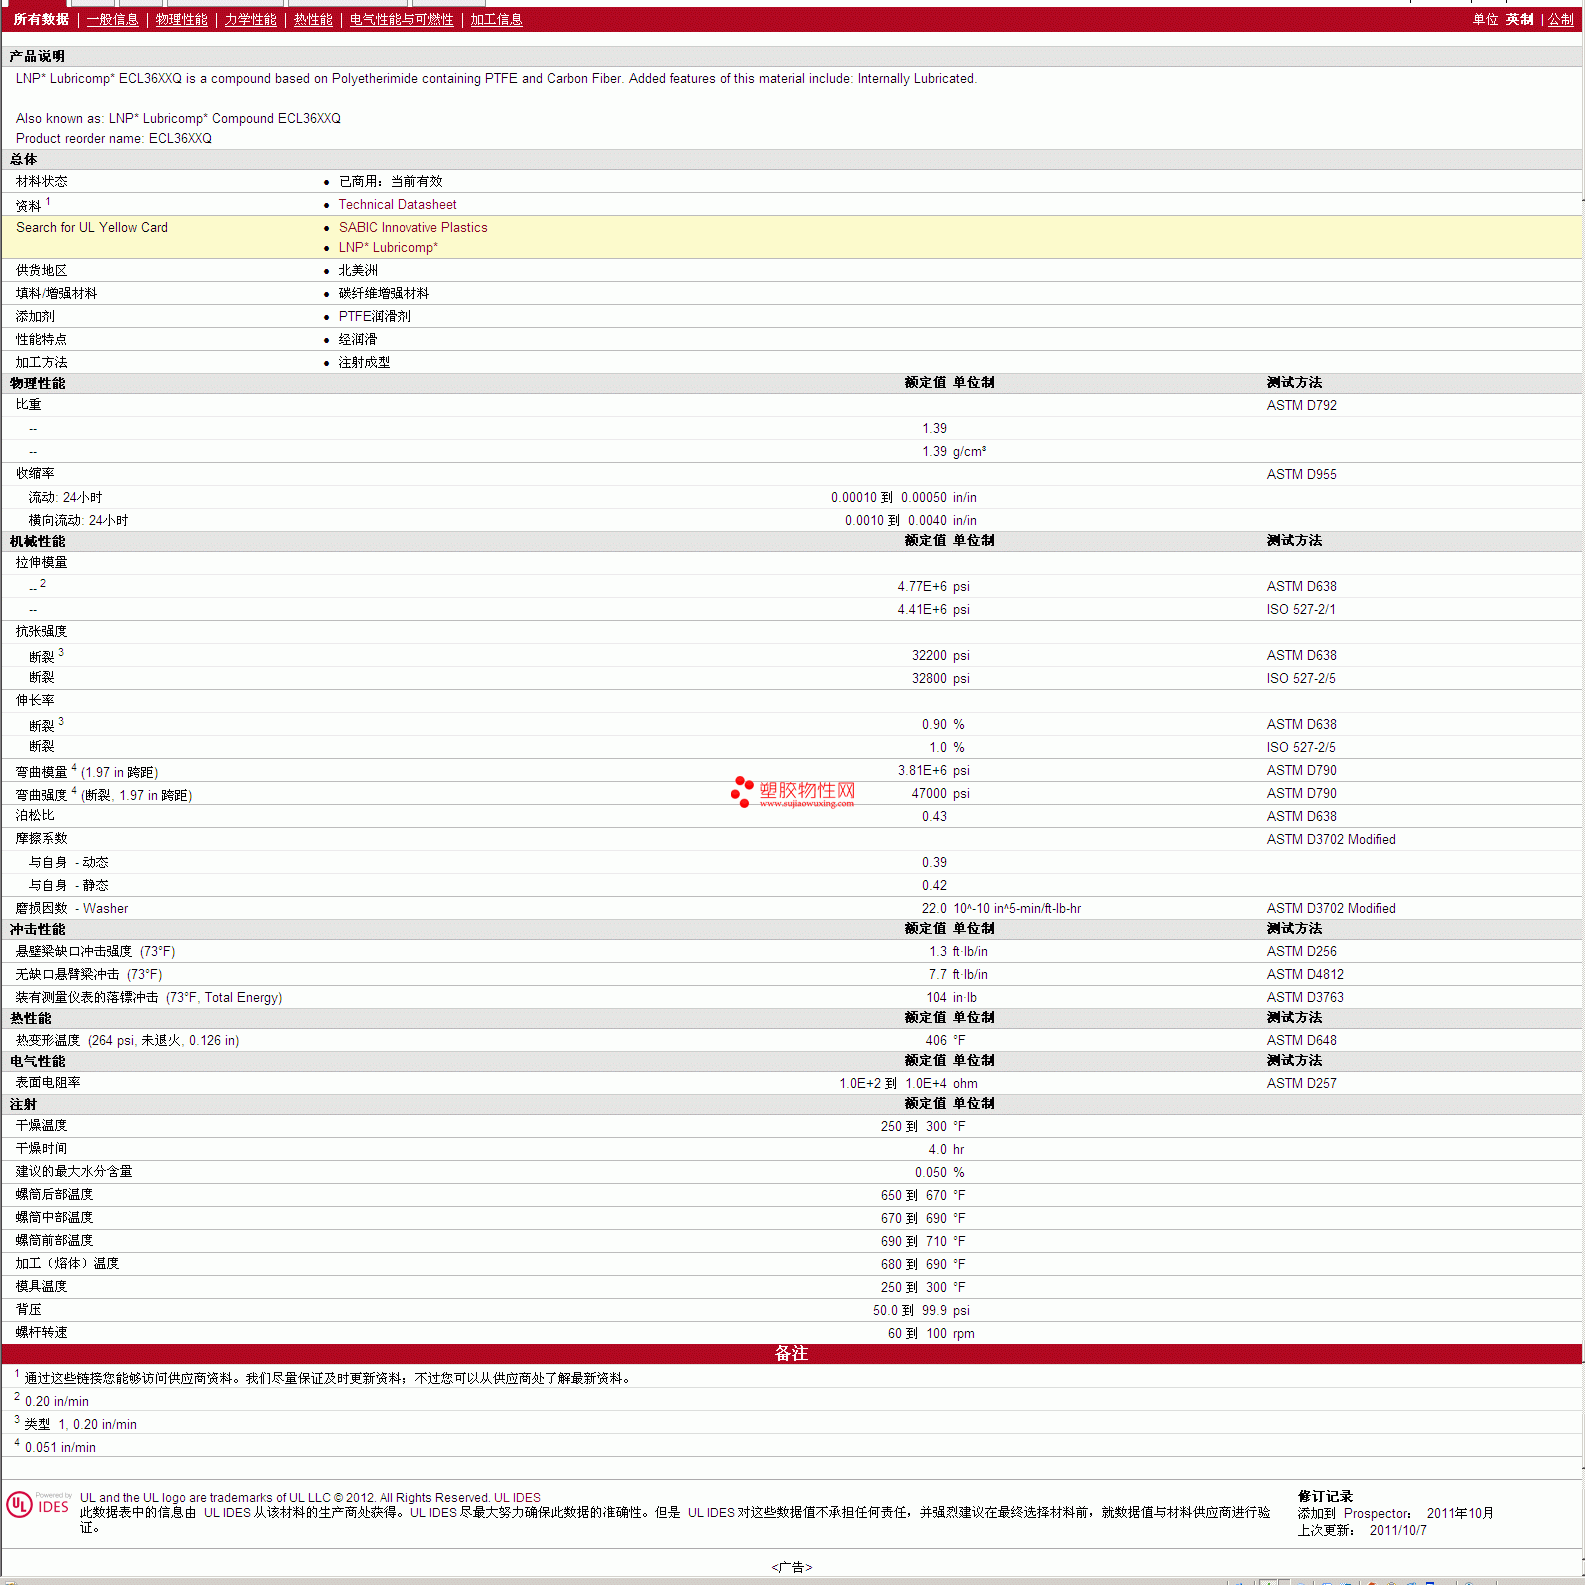Click the 干燥温度 row label
The height and width of the screenshot is (1585, 1585).
(42, 1126)
